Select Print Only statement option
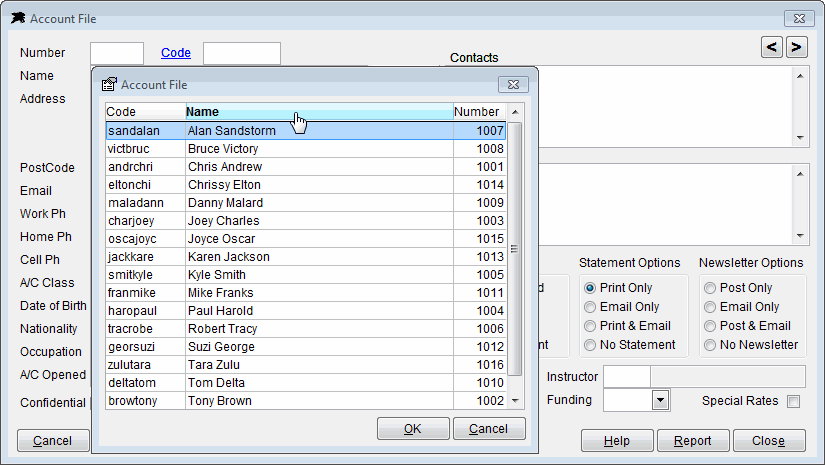 590,288
